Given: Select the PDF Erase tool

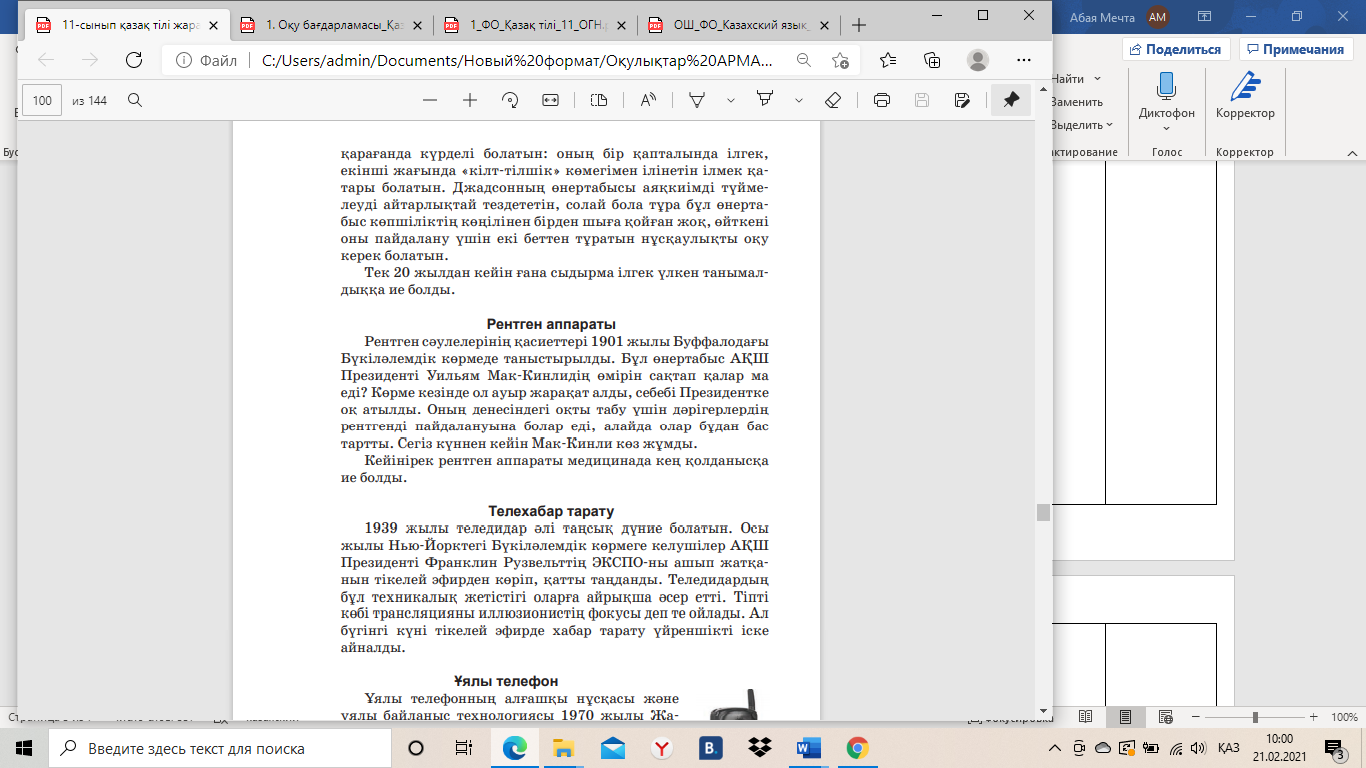Looking at the screenshot, I should point(832,100).
